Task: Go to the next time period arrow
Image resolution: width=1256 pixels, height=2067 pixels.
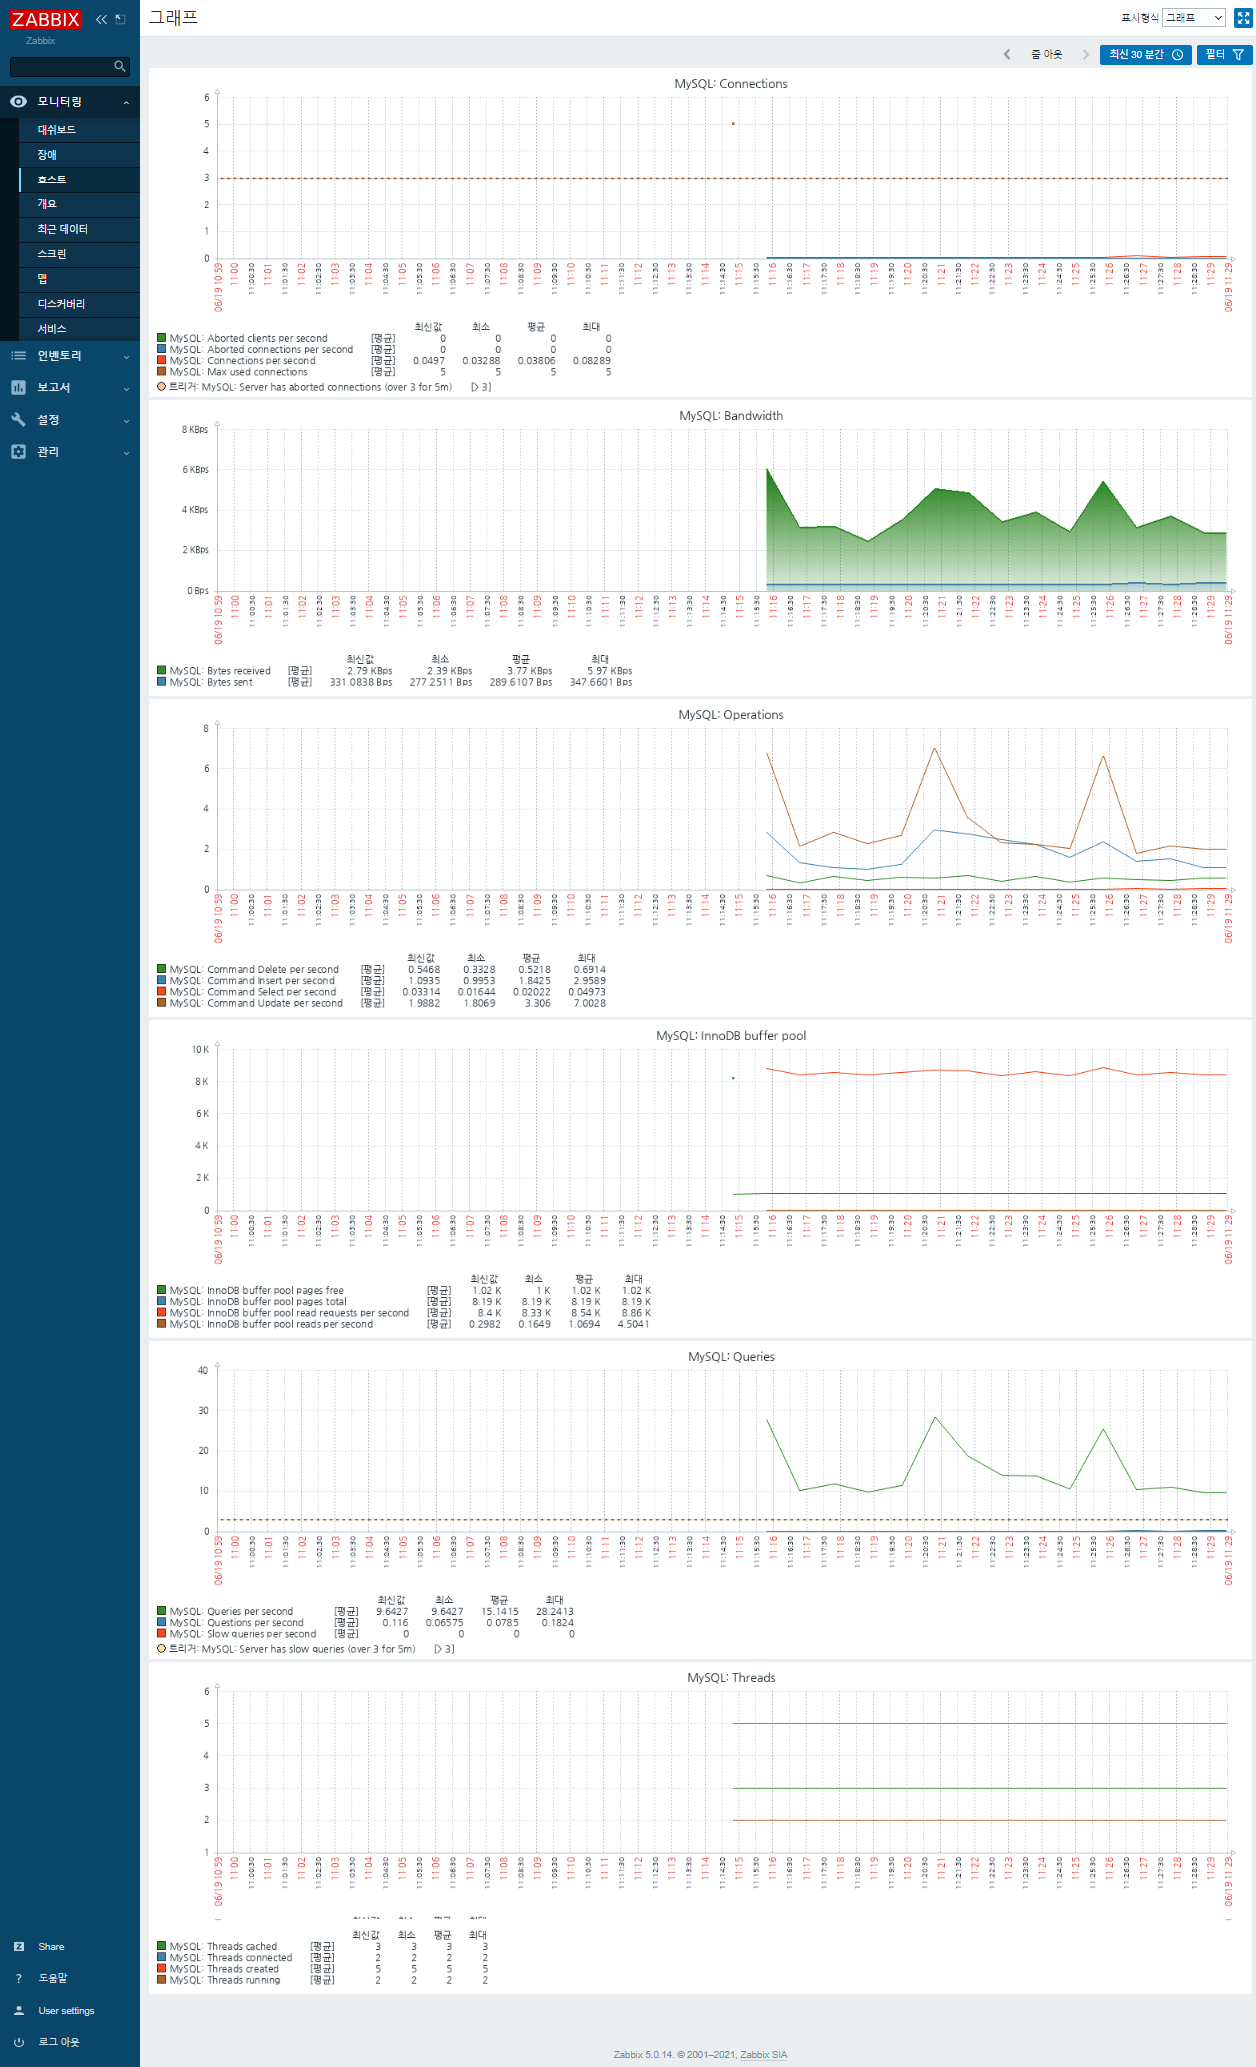Action: tap(1085, 55)
